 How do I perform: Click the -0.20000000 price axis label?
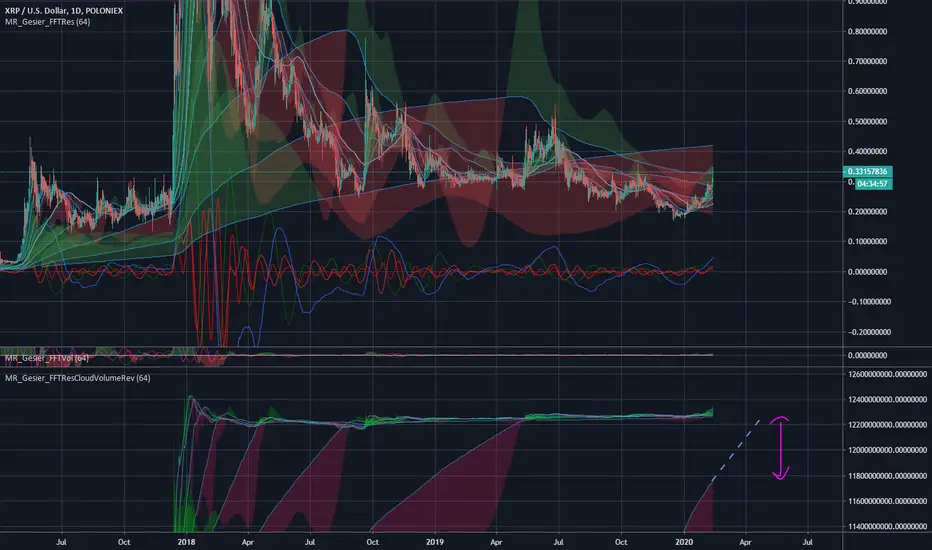point(869,332)
